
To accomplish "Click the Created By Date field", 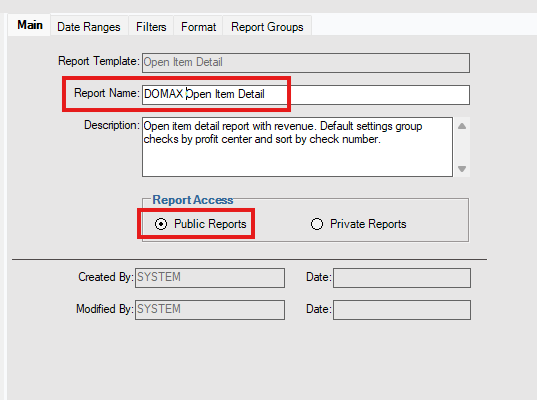I will click(402, 278).
